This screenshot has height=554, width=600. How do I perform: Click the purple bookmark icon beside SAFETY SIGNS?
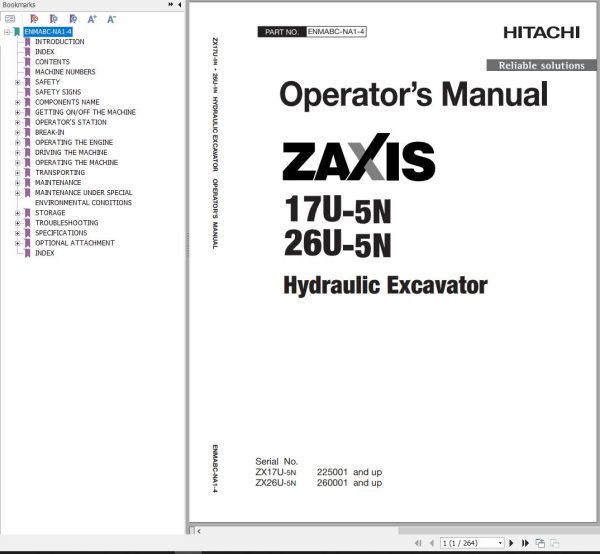(x=28, y=92)
